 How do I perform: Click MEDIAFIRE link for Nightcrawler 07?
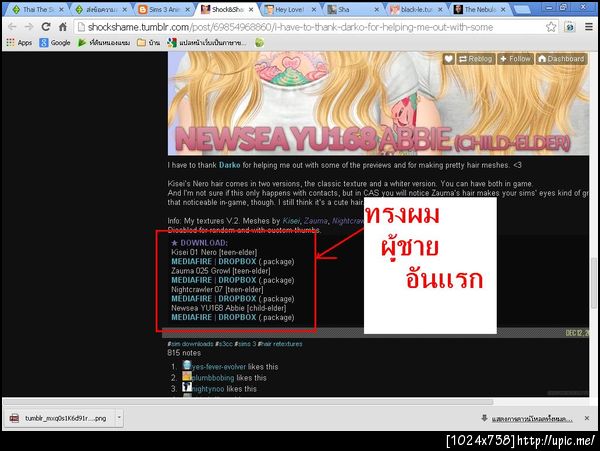tap(191, 299)
